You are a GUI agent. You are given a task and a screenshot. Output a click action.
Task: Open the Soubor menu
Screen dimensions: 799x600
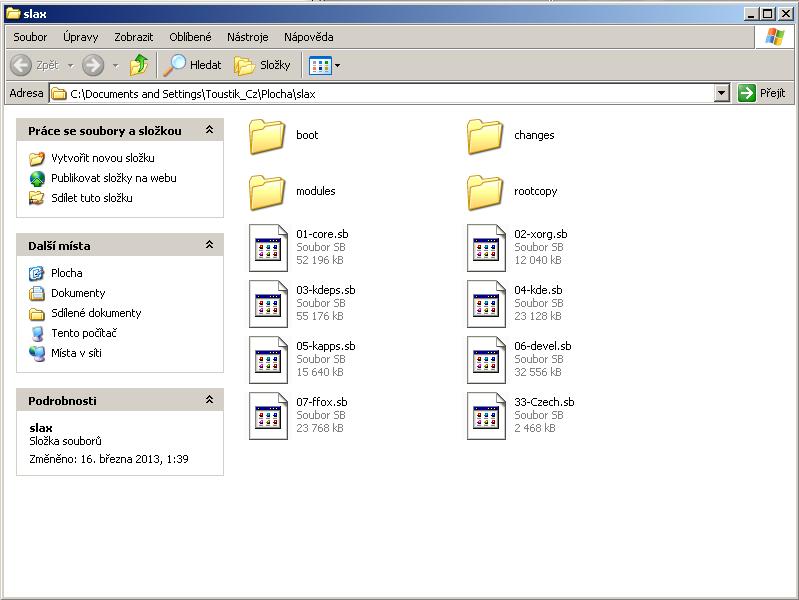tap(30, 37)
